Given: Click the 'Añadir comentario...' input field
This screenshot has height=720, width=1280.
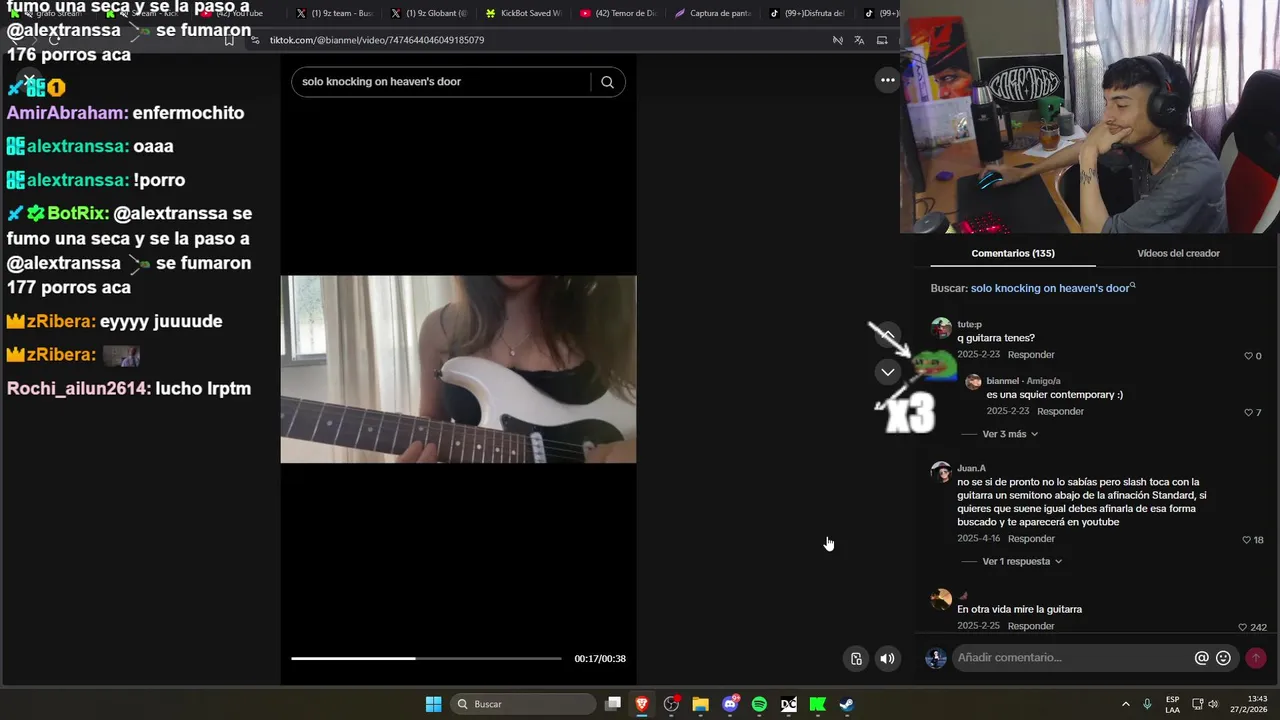Looking at the screenshot, I should (1070, 658).
